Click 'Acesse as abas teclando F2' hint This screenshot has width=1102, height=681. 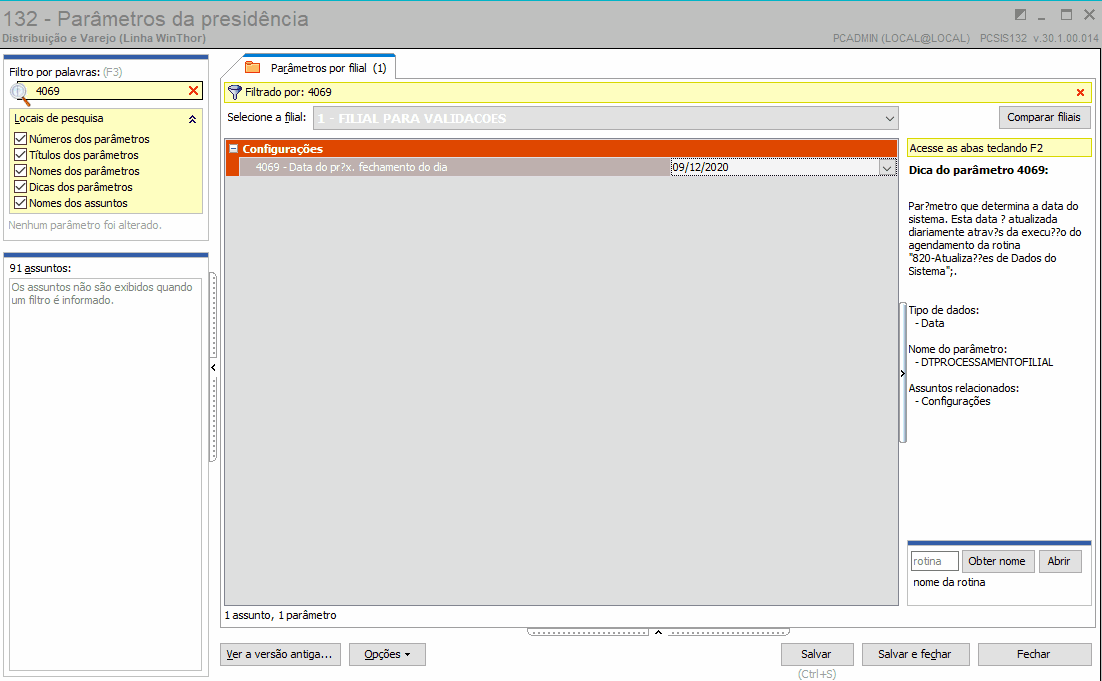click(x=999, y=148)
